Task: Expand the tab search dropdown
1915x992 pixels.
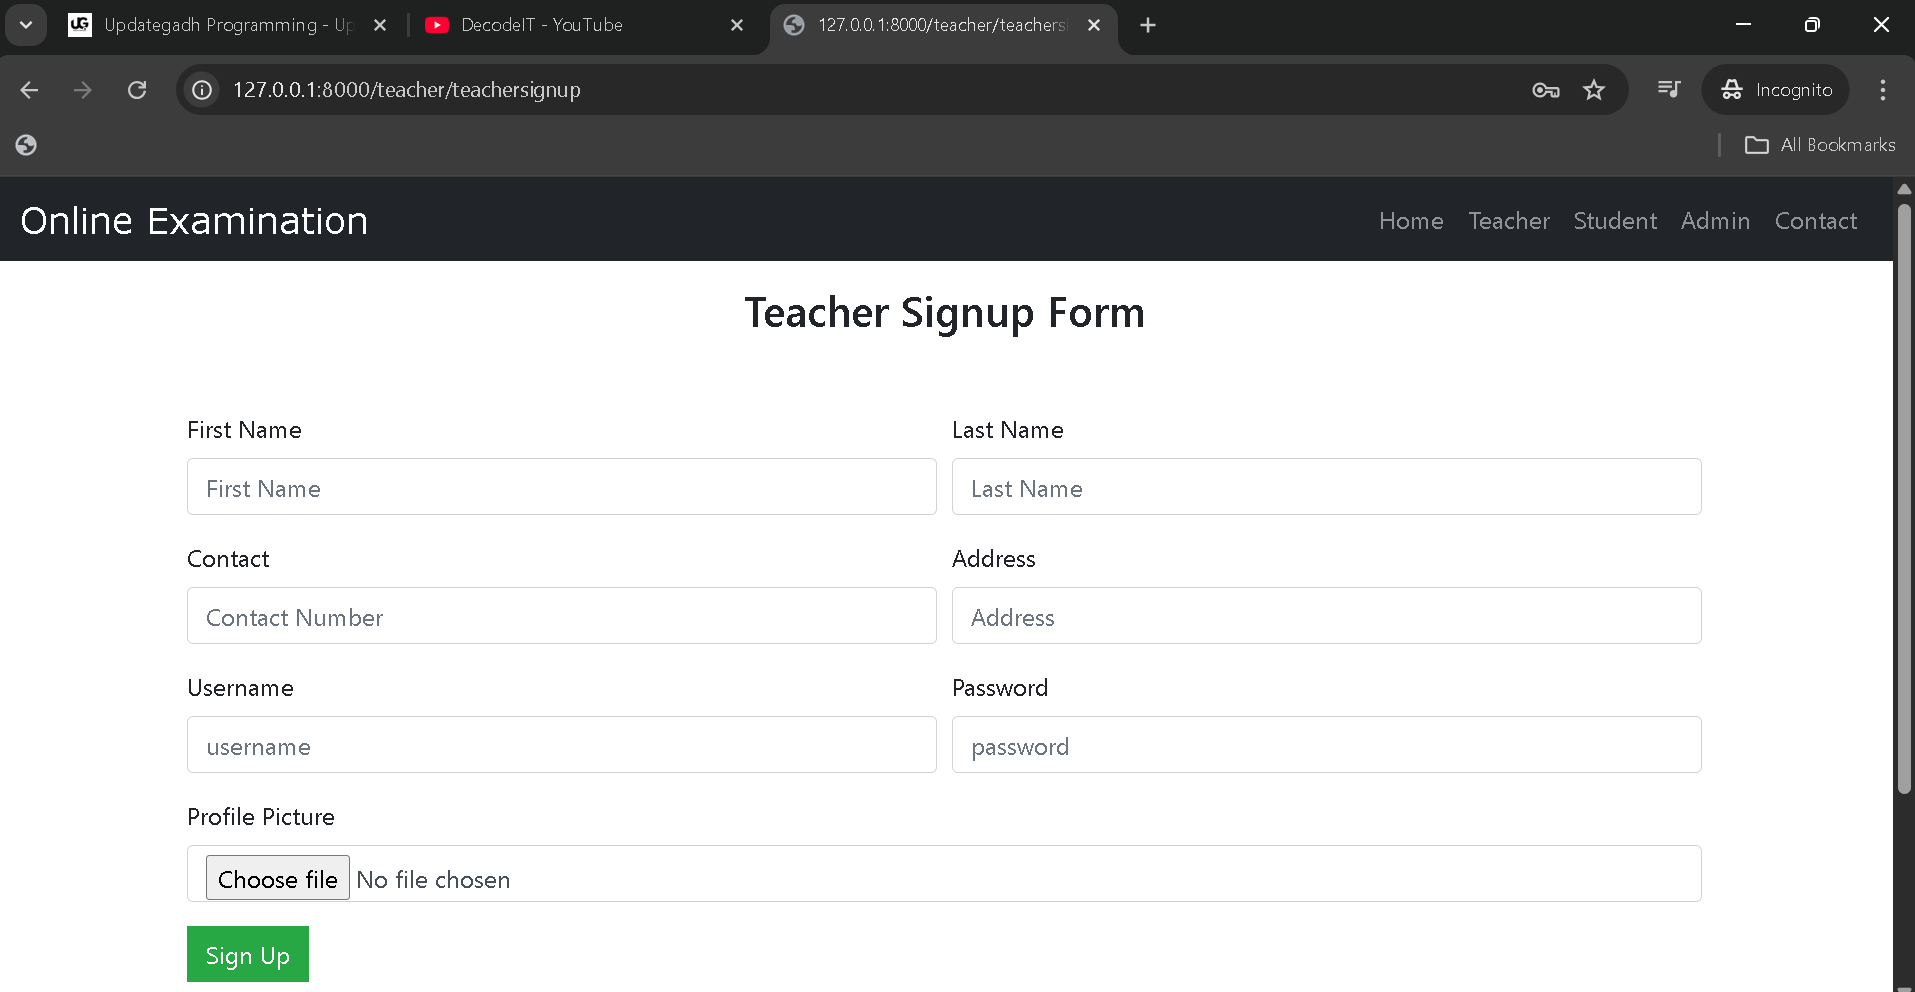Action: point(26,25)
